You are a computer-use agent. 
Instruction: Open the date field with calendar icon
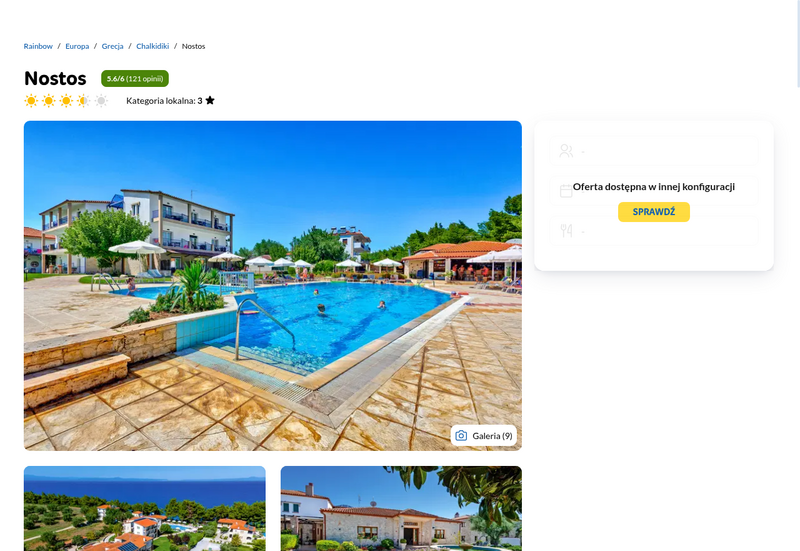coord(654,191)
